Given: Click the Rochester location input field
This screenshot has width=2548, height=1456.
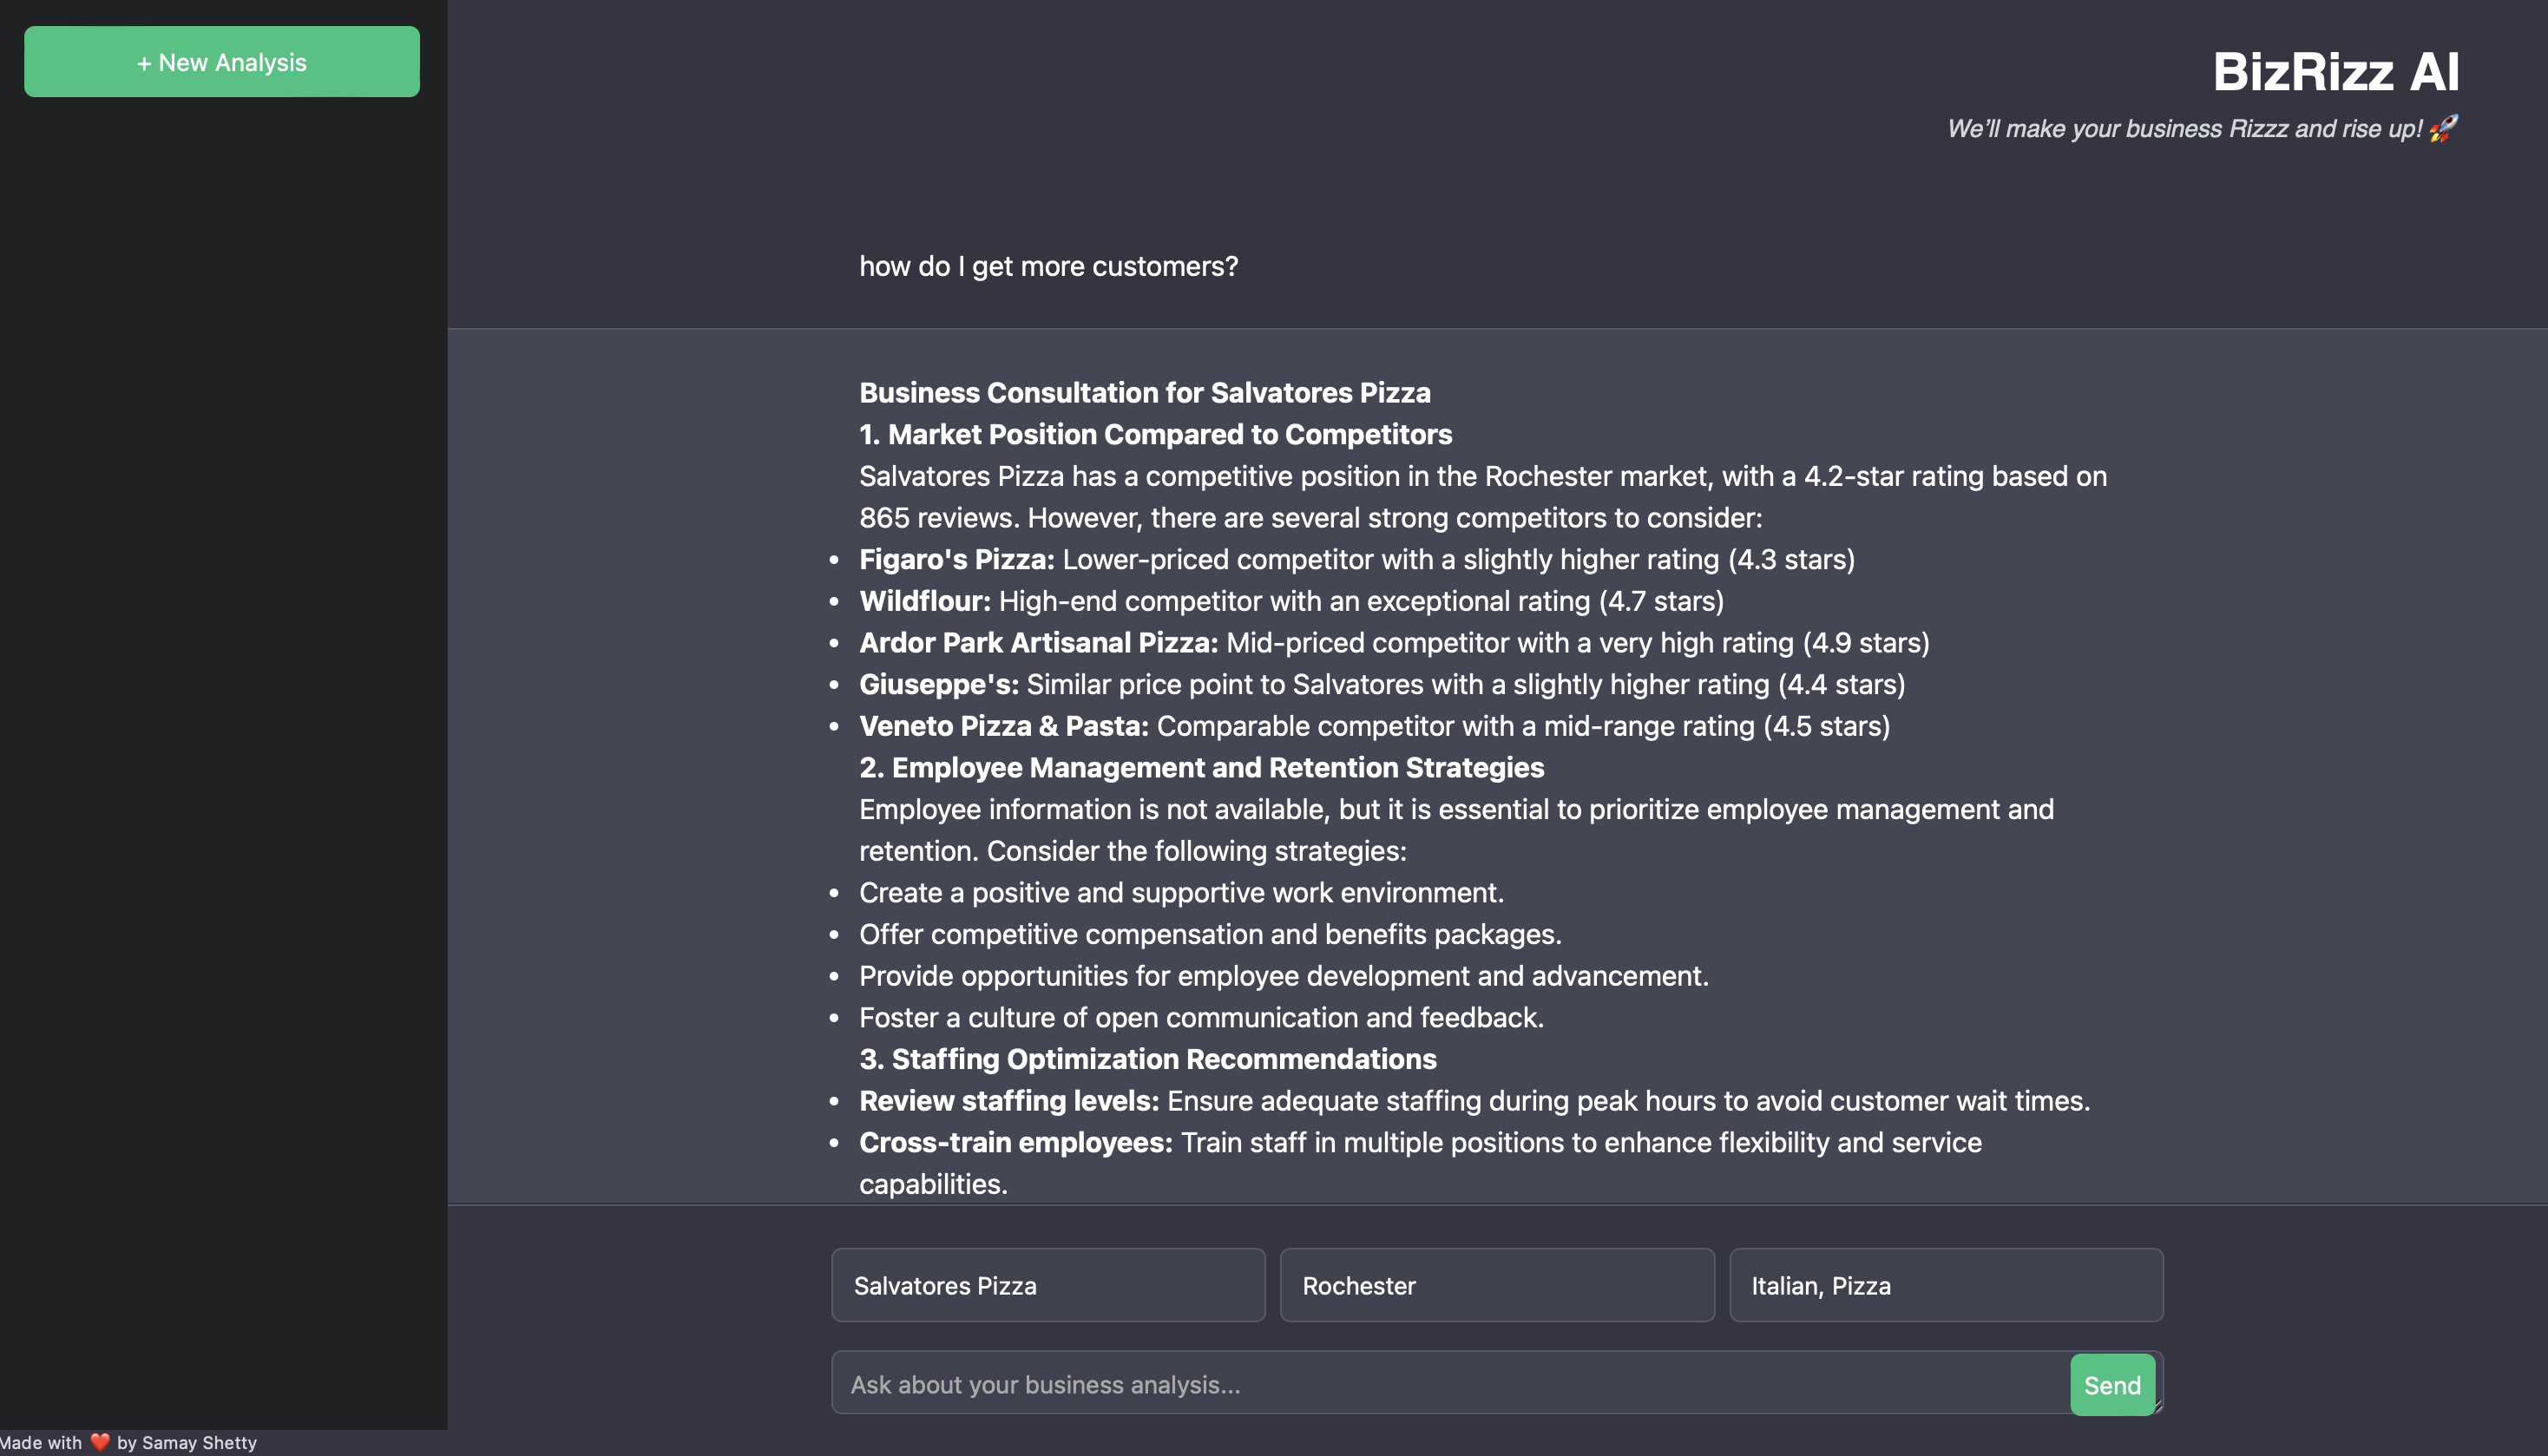Looking at the screenshot, I should point(1496,1285).
